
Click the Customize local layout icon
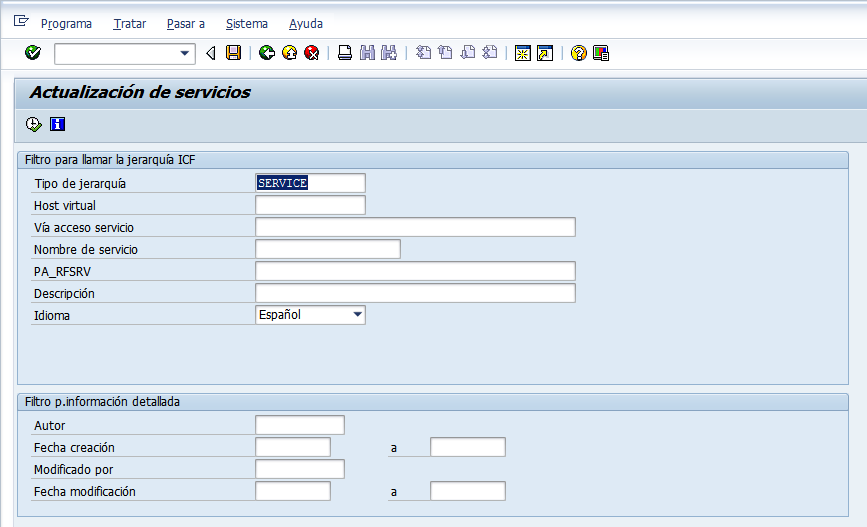pos(601,53)
